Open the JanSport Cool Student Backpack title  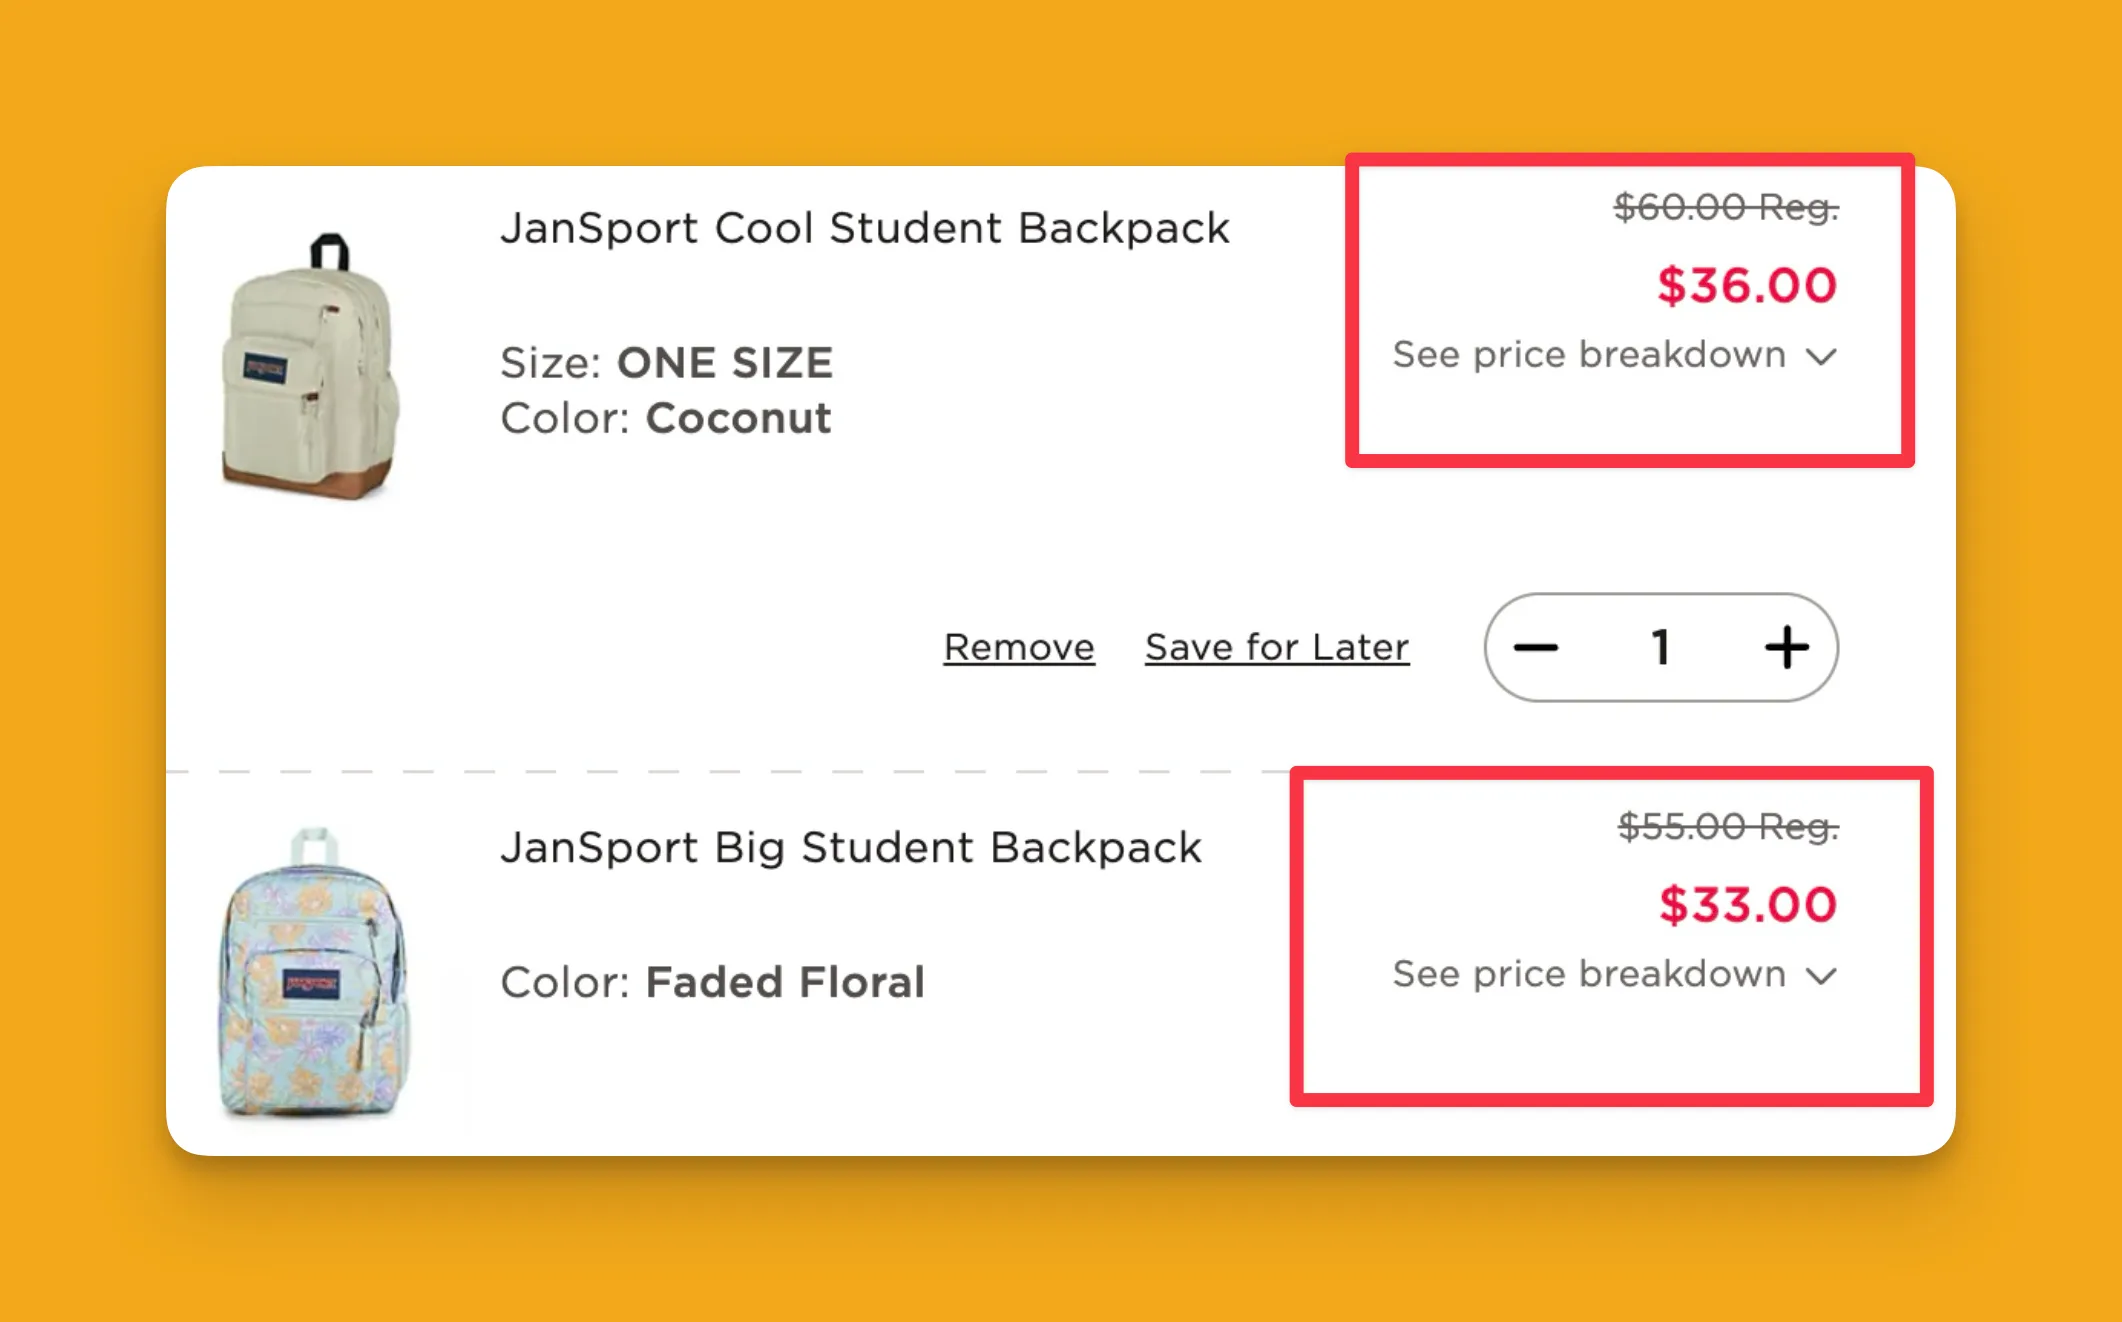pos(865,229)
